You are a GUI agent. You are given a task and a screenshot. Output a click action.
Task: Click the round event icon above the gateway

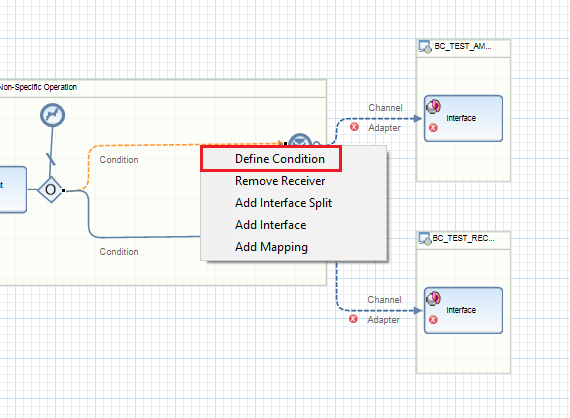point(52,115)
